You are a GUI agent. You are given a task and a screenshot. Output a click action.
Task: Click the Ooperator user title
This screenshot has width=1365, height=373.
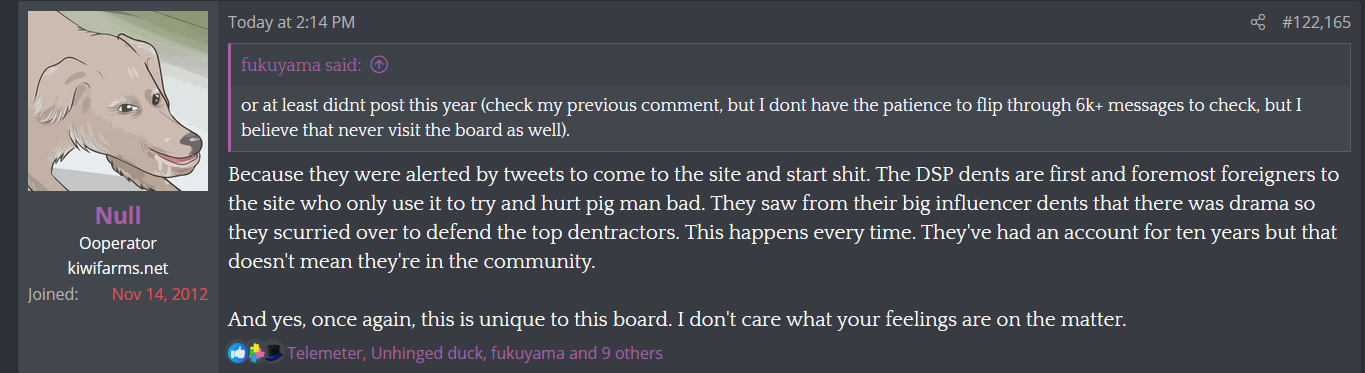(x=118, y=243)
